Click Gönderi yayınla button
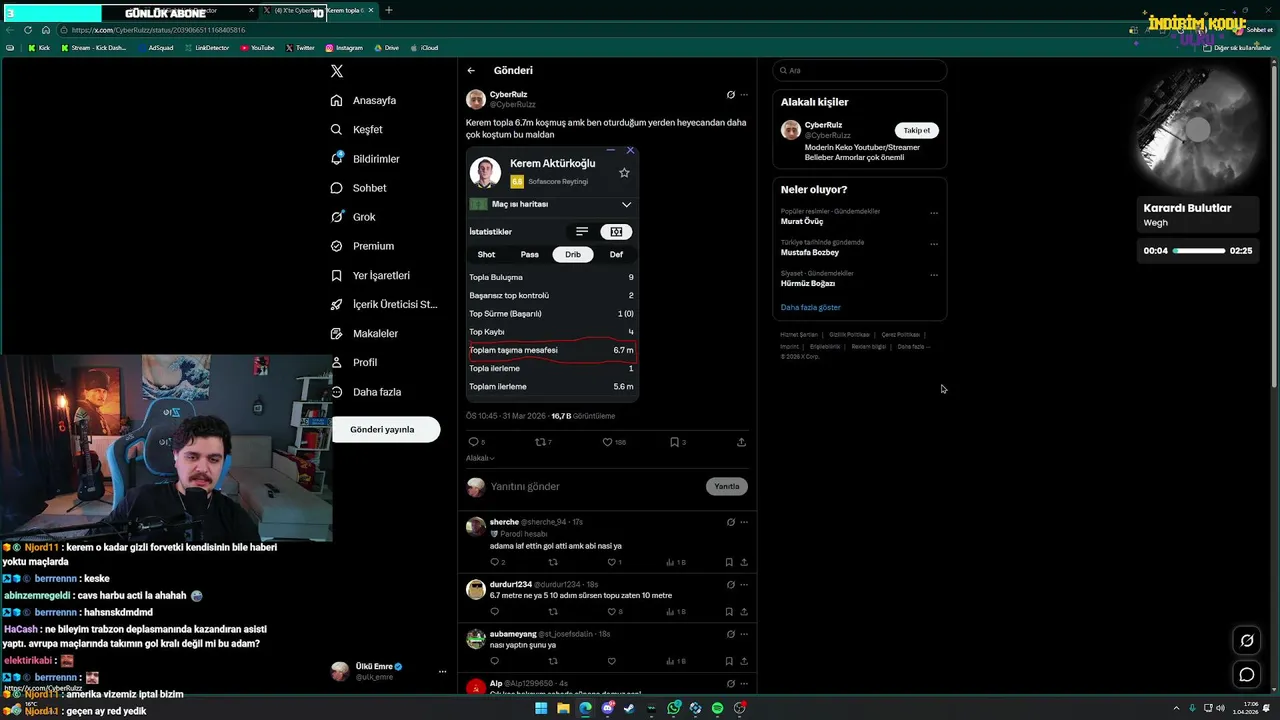The width and height of the screenshot is (1280, 720). (x=382, y=429)
